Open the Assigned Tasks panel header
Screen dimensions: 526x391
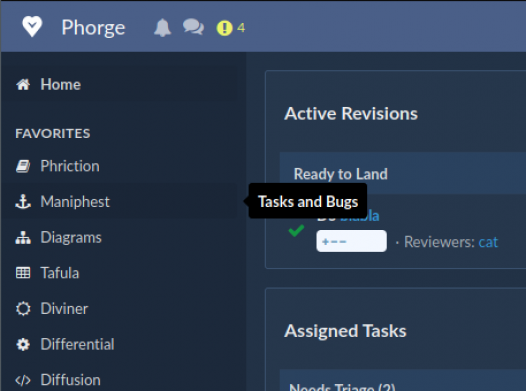[345, 331]
